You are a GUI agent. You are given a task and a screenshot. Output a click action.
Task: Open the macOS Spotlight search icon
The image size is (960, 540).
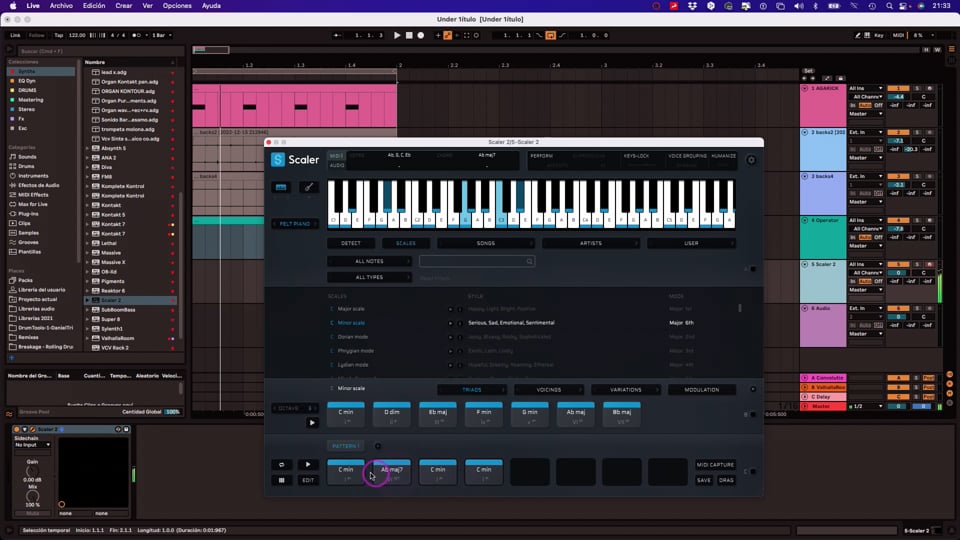coord(889,6)
